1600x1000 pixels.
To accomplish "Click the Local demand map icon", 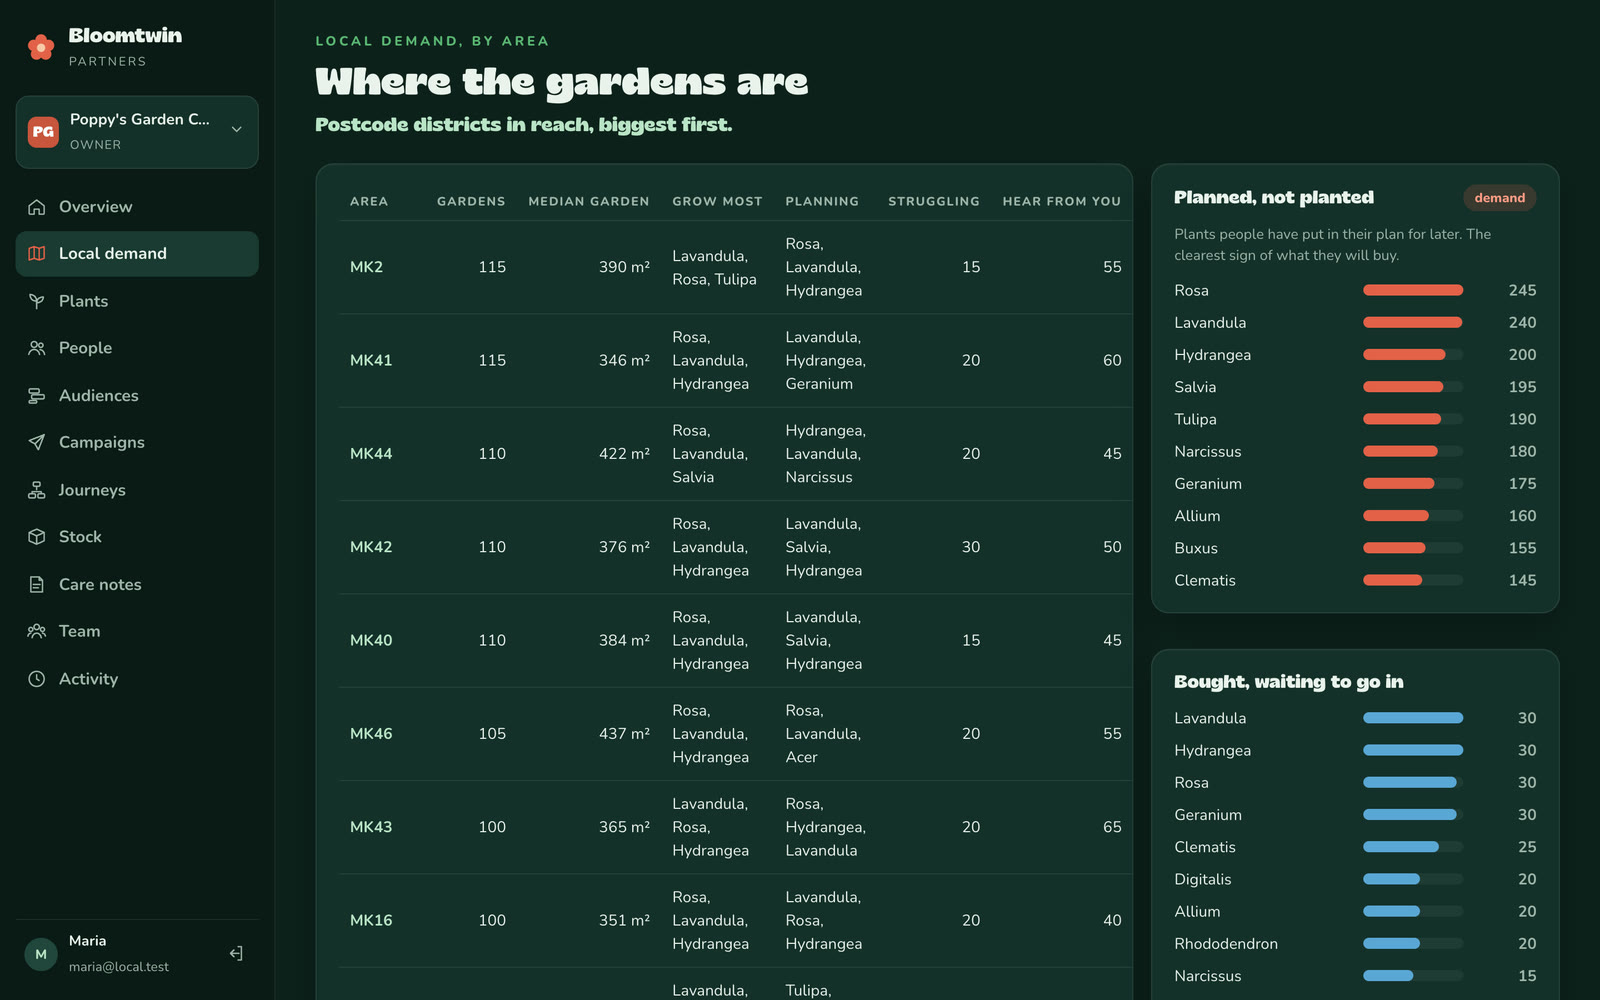I will pyautogui.click(x=37, y=254).
